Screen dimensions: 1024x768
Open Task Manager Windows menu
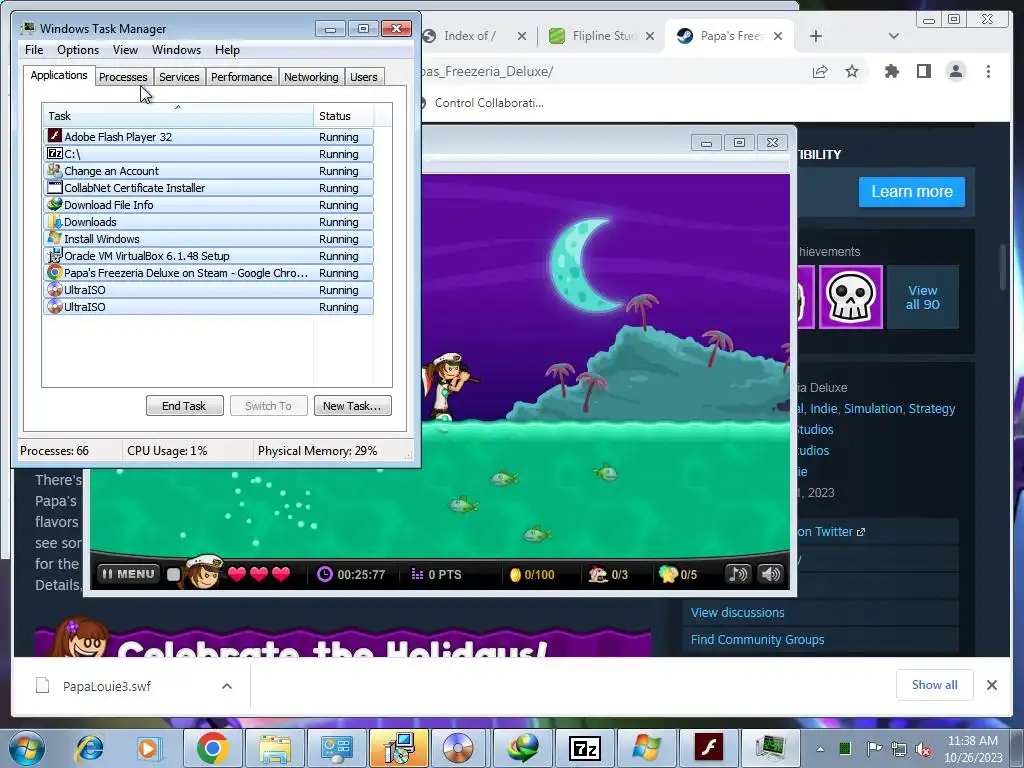(176, 50)
